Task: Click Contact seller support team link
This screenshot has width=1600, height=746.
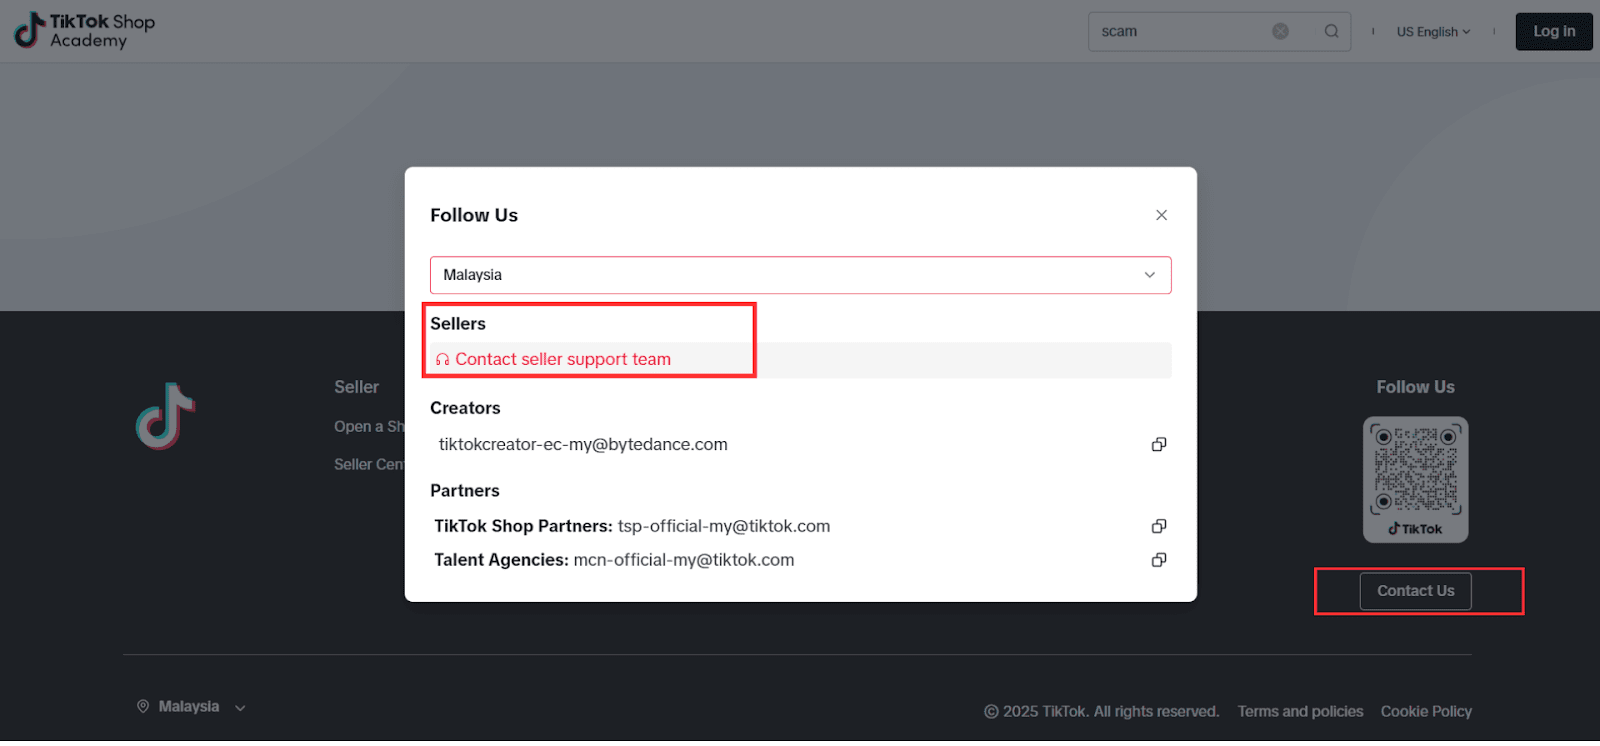Action: pos(562,359)
